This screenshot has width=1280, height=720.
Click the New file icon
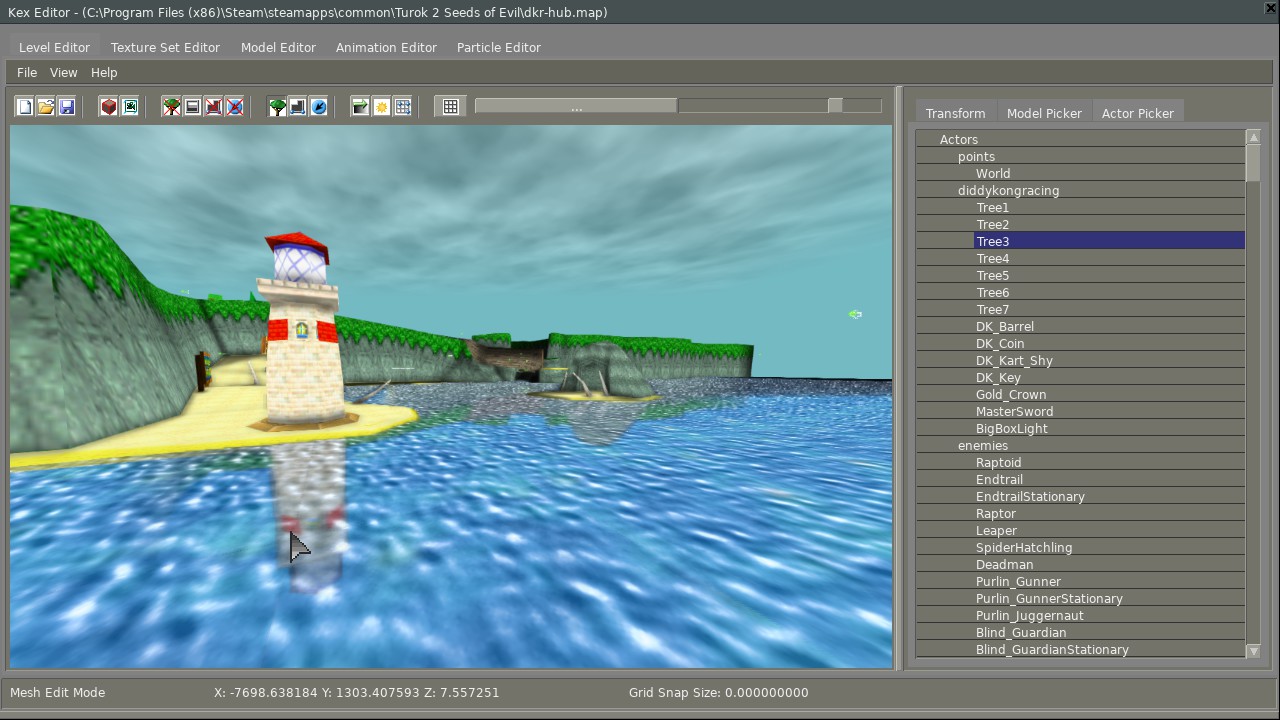coord(25,107)
